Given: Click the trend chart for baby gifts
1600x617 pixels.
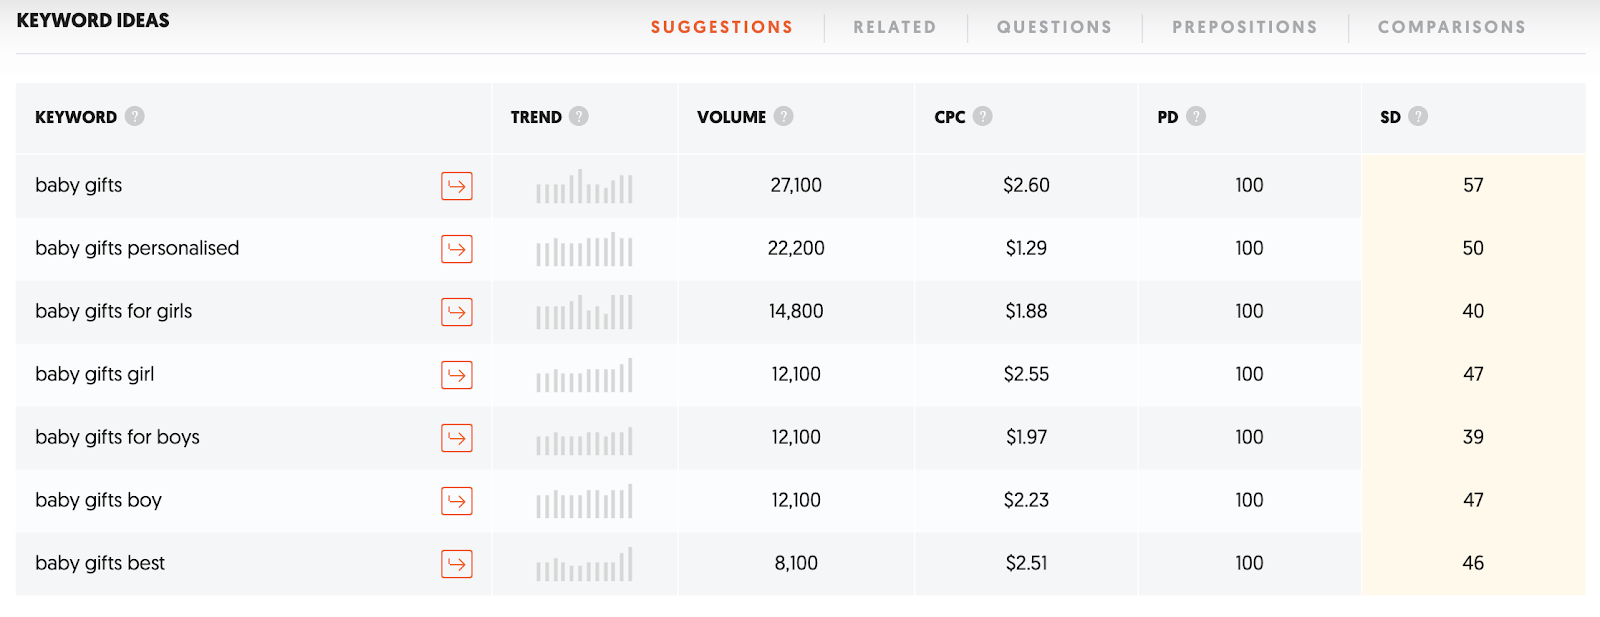Looking at the screenshot, I should click(584, 186).
